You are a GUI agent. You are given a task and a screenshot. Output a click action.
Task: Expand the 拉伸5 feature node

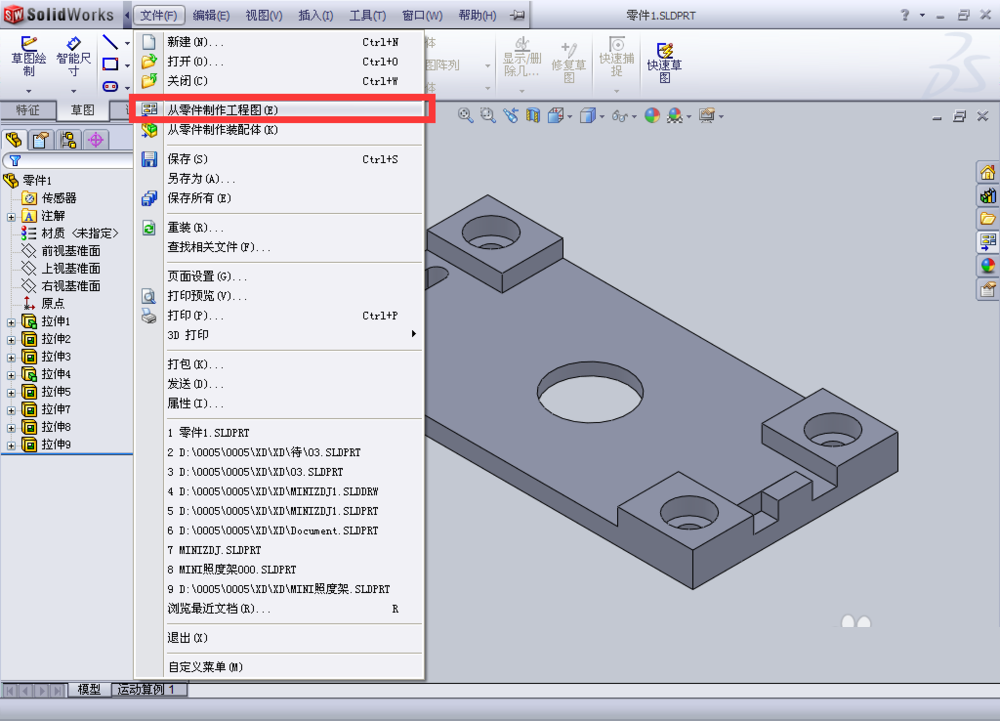(11, 393)
